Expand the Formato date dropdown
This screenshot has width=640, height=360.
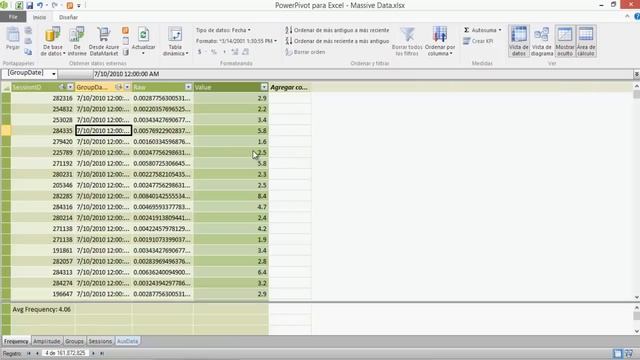(276, 41)
